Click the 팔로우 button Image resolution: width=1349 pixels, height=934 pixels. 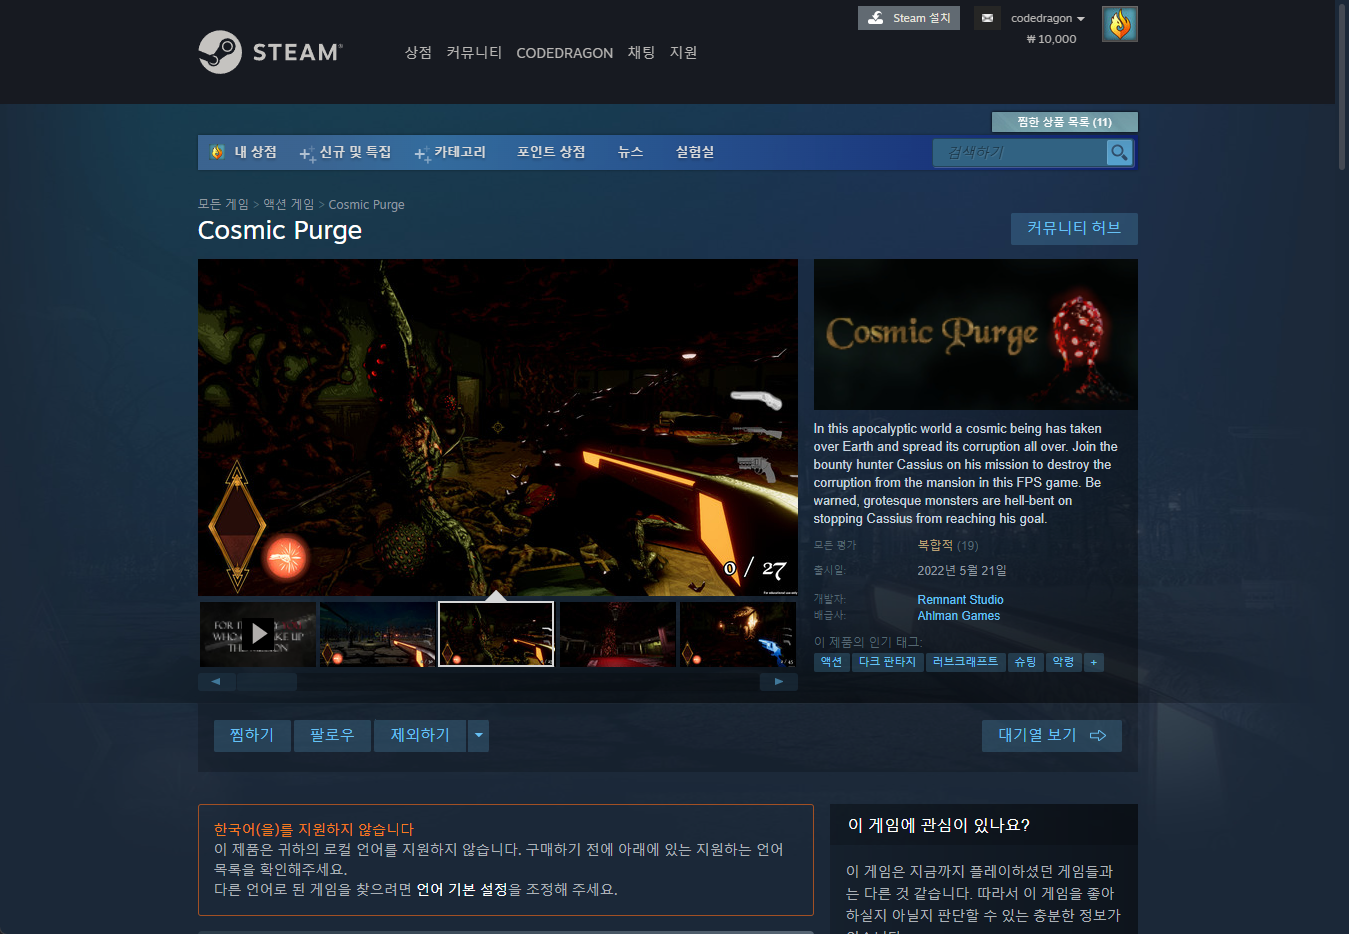click(x=332, y=736)
